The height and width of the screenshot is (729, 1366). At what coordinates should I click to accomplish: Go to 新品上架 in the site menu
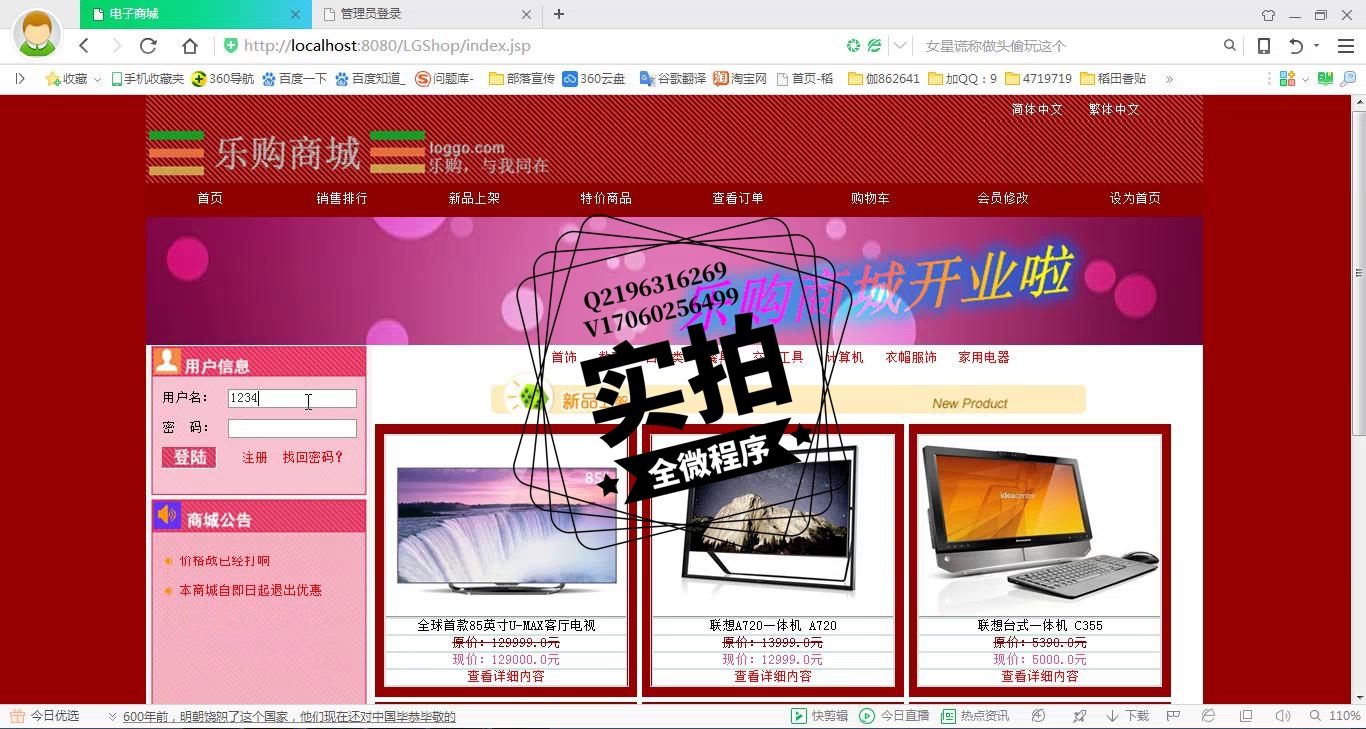[x=474, y=198]
